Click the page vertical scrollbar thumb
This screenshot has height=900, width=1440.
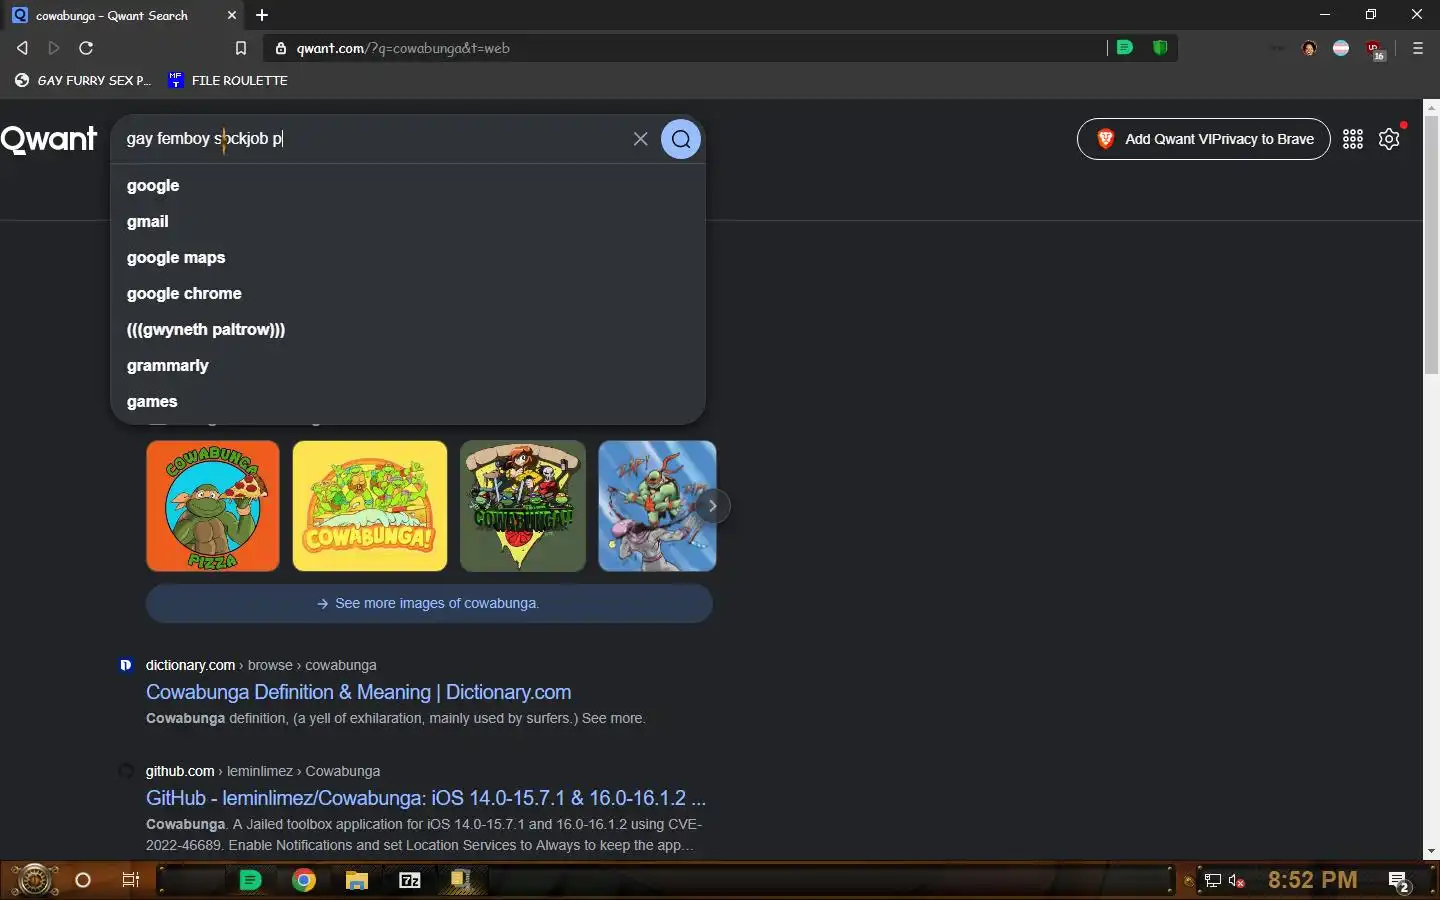pos(1431,245)
